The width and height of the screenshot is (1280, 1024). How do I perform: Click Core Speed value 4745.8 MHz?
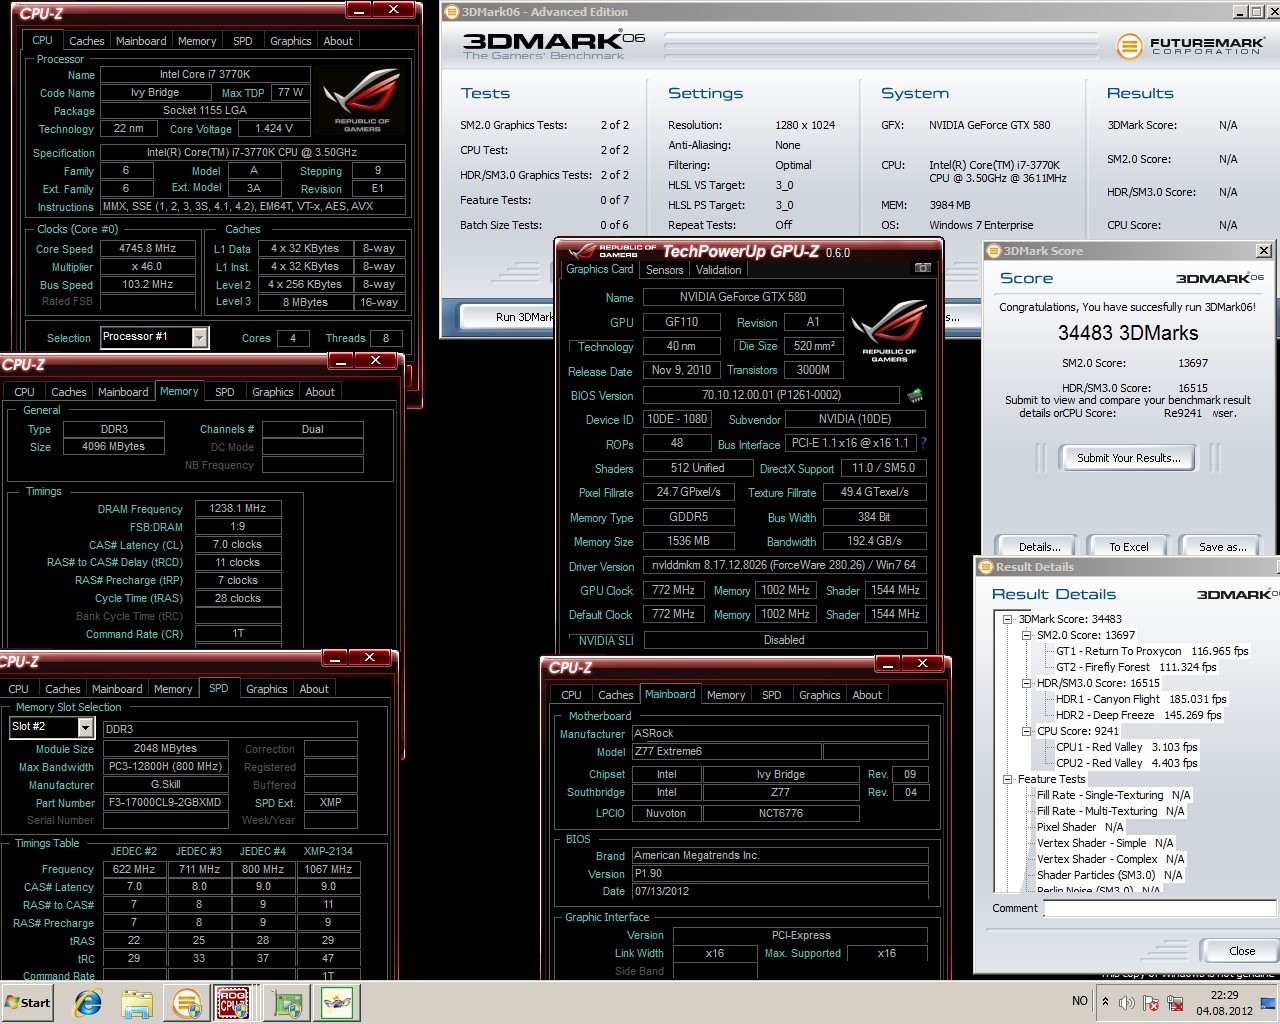point(148,248)
